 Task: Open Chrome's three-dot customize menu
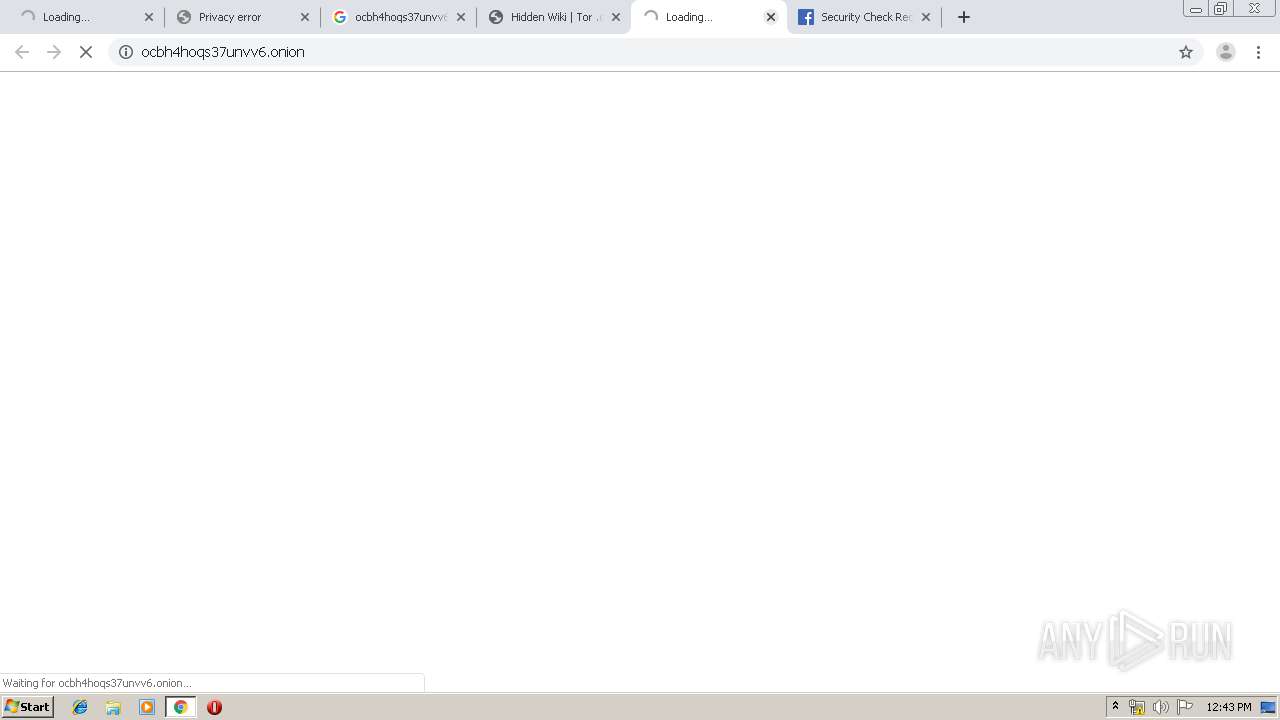coord(1259,52)
